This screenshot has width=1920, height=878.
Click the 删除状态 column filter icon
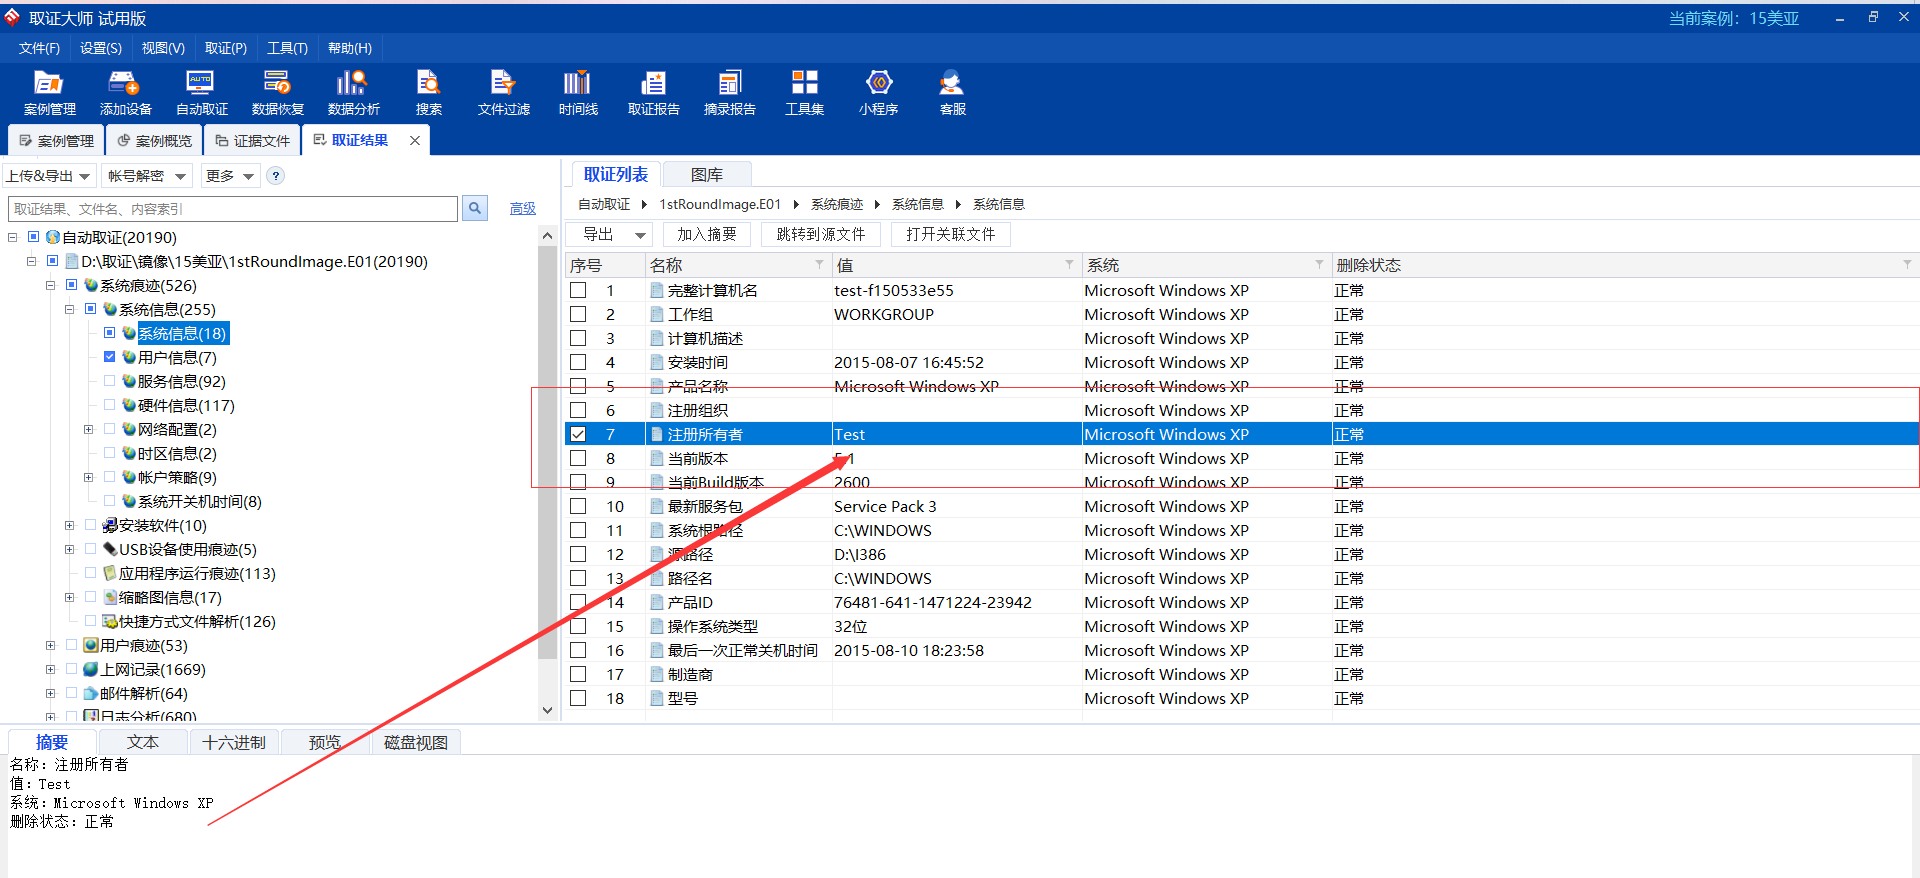coord(1907,265)
